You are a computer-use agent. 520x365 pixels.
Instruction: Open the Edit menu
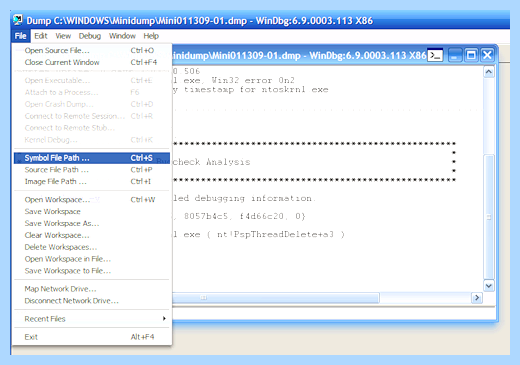(41, 36)
